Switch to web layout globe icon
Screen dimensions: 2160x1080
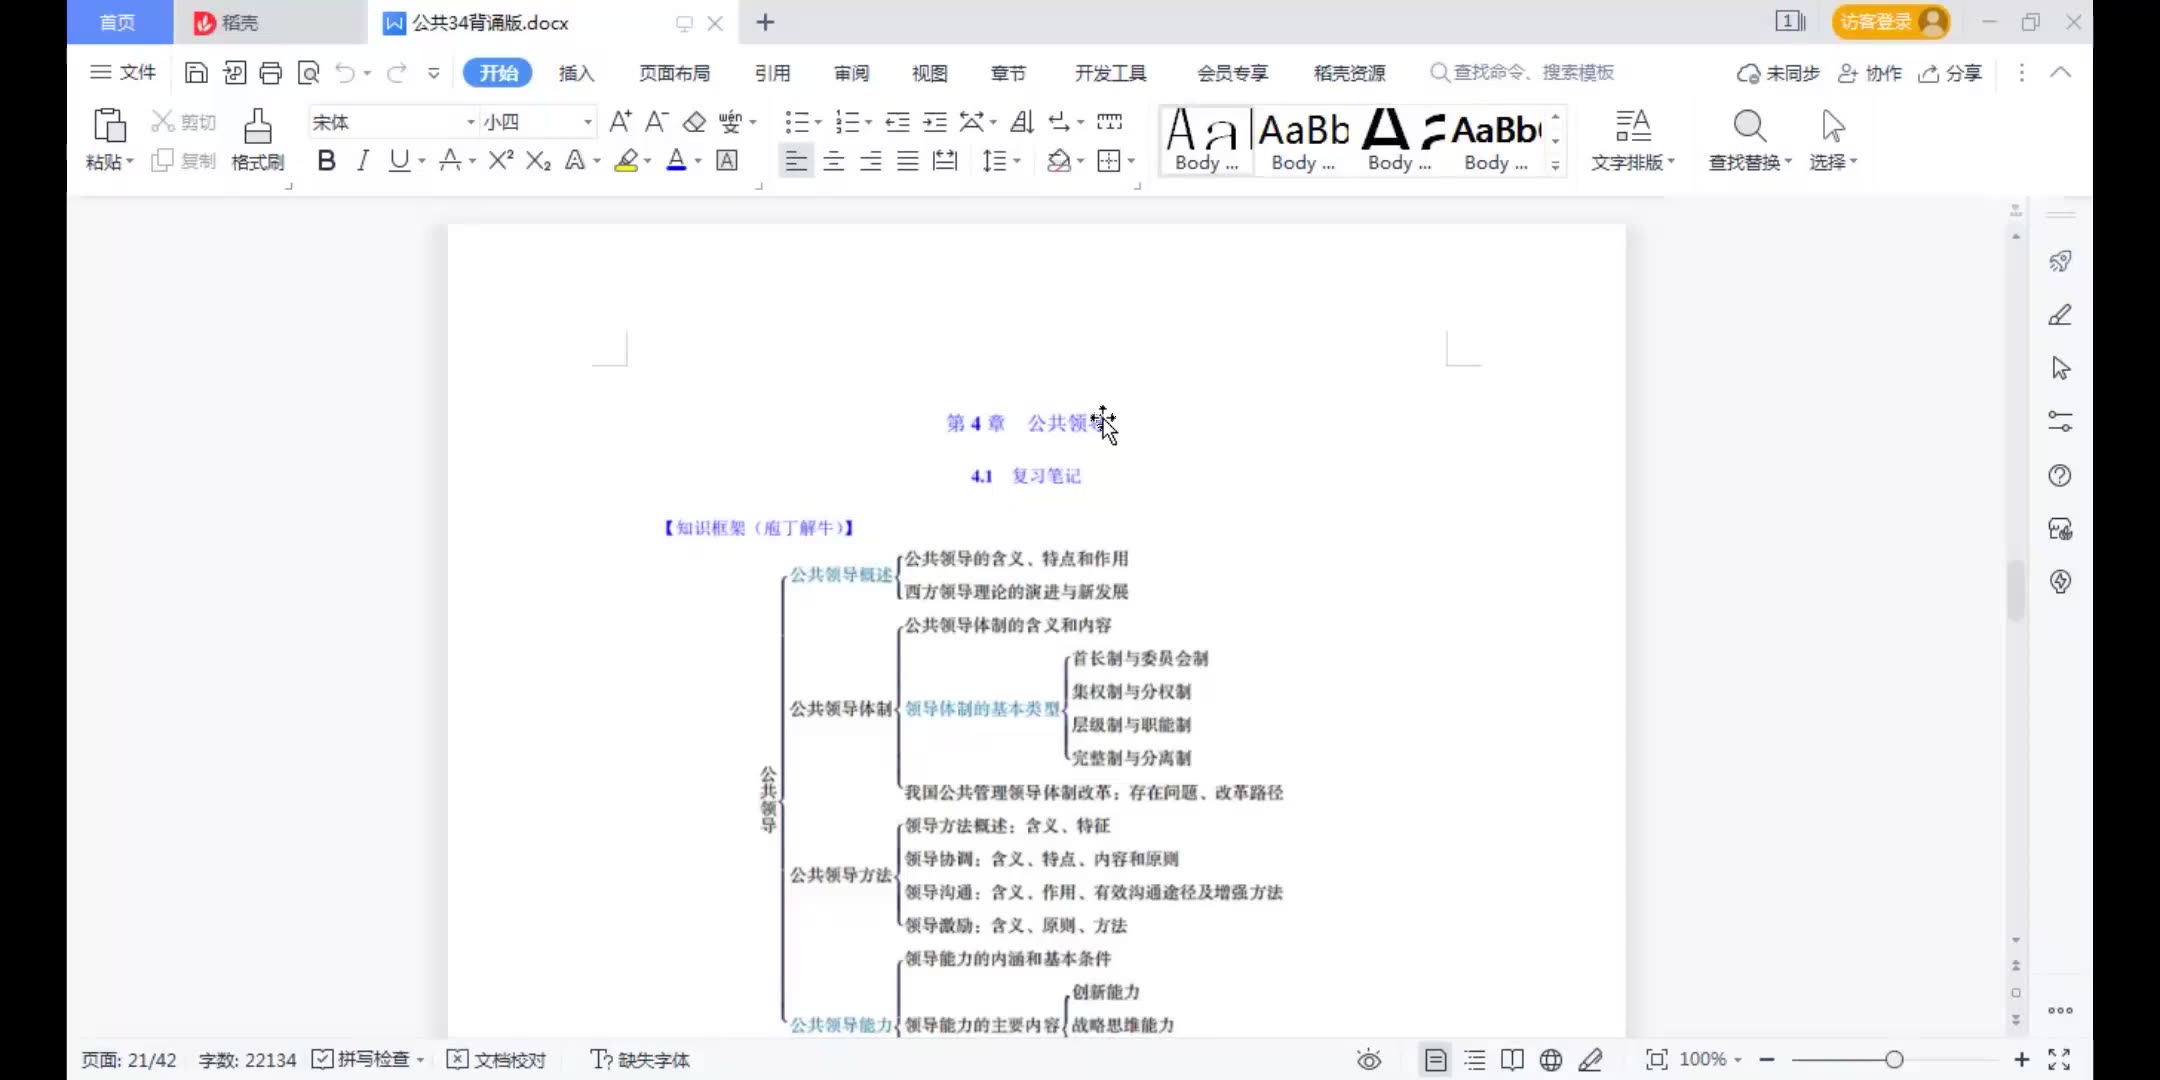[1551, 1060]
